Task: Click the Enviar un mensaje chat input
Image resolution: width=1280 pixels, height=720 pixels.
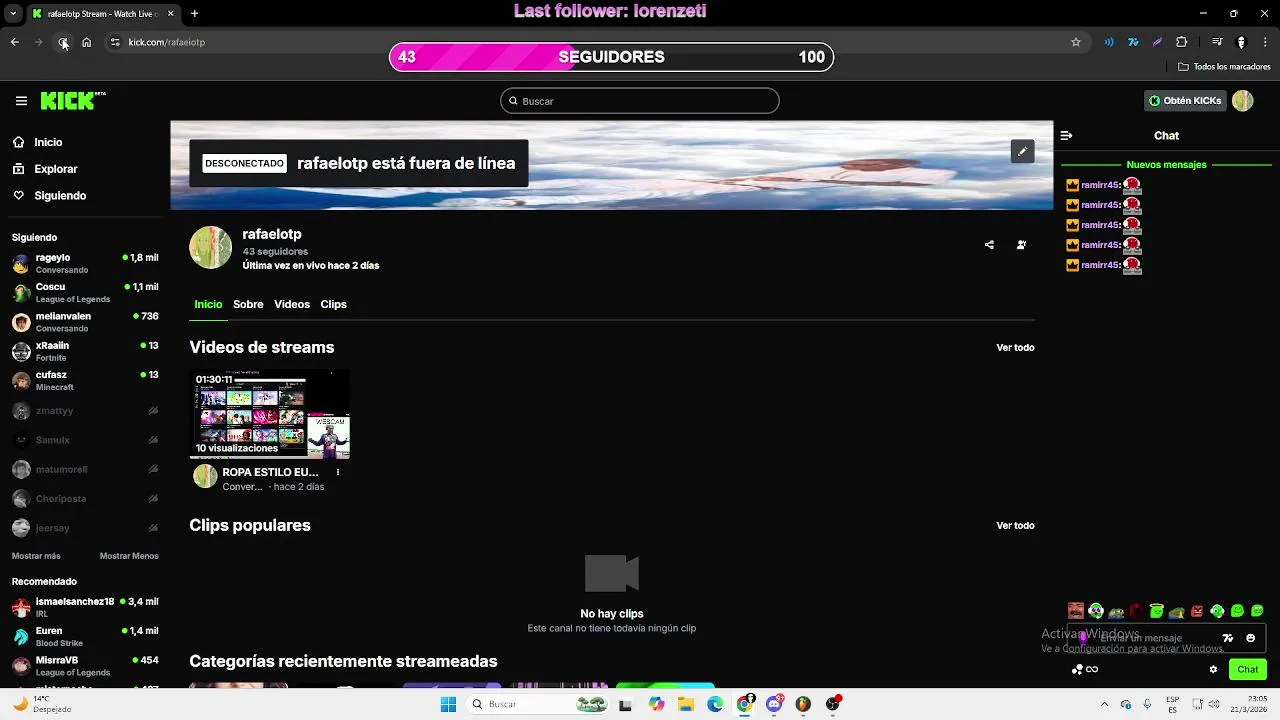Action: point(1167,638)
